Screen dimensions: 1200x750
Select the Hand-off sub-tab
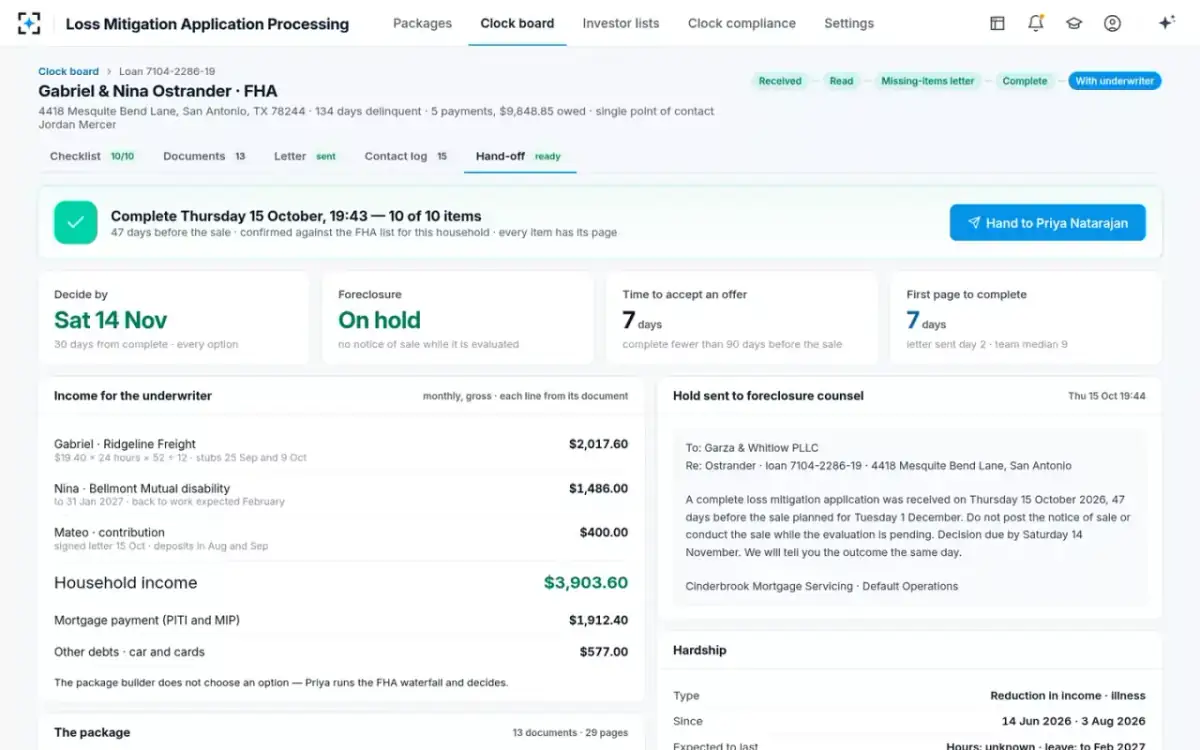[x=519, y=156]
